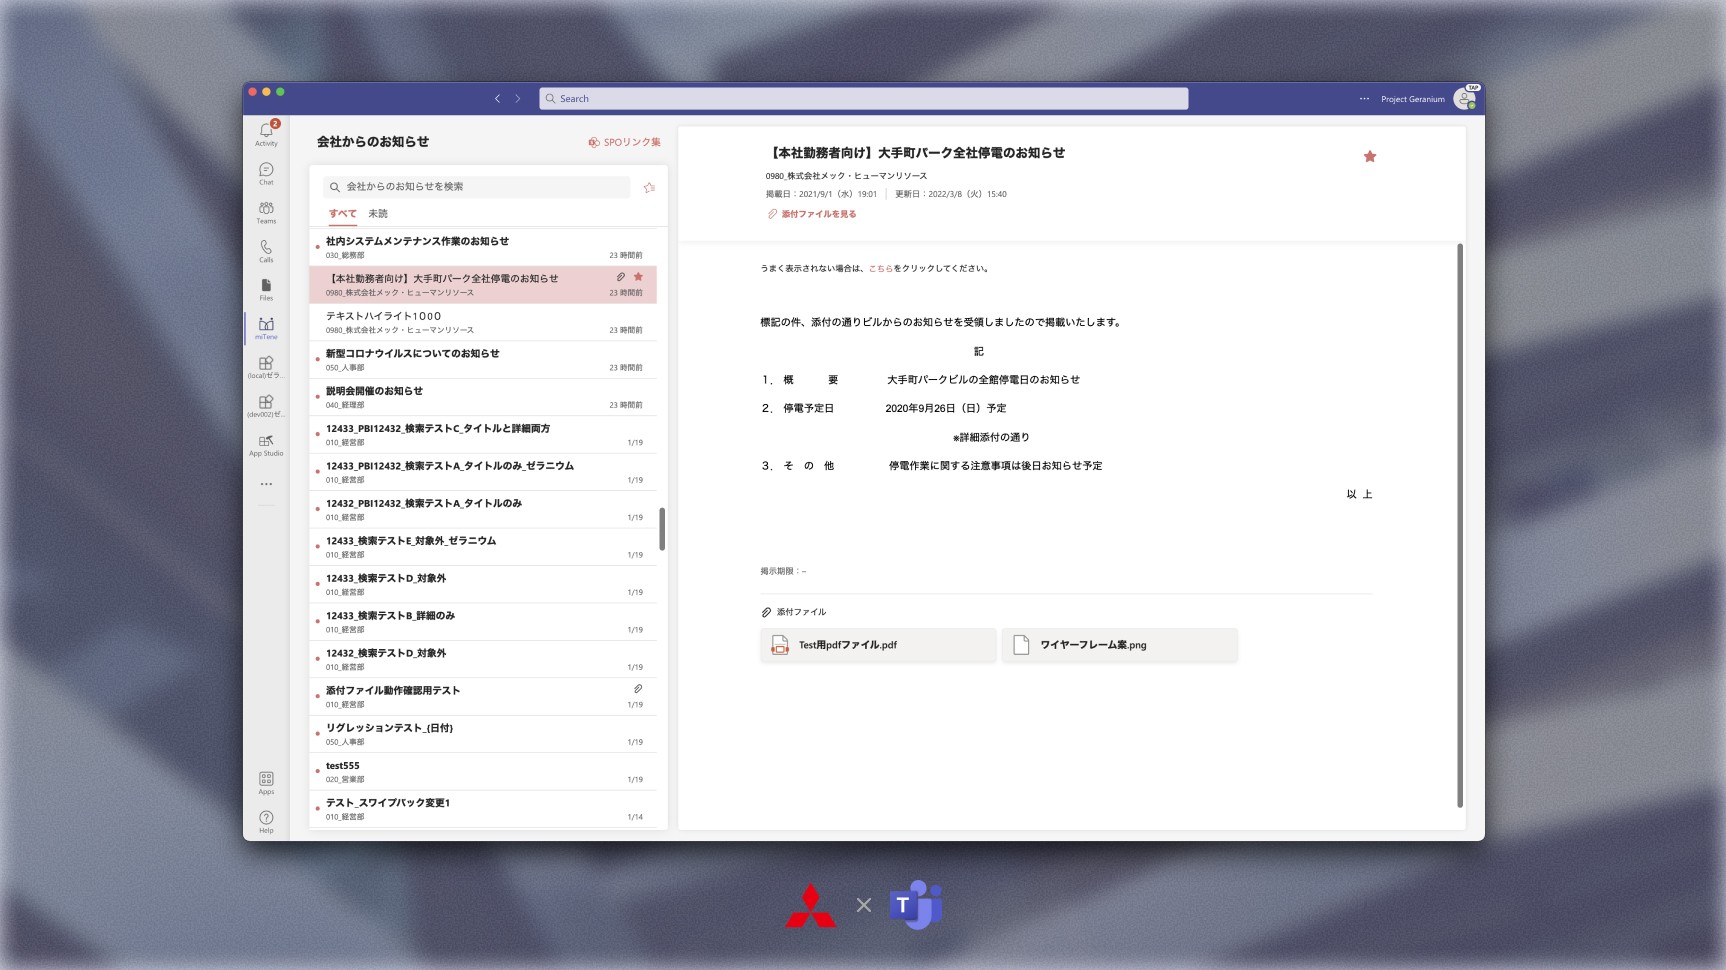Open App Studio in the sidebar

coord(266,445)
